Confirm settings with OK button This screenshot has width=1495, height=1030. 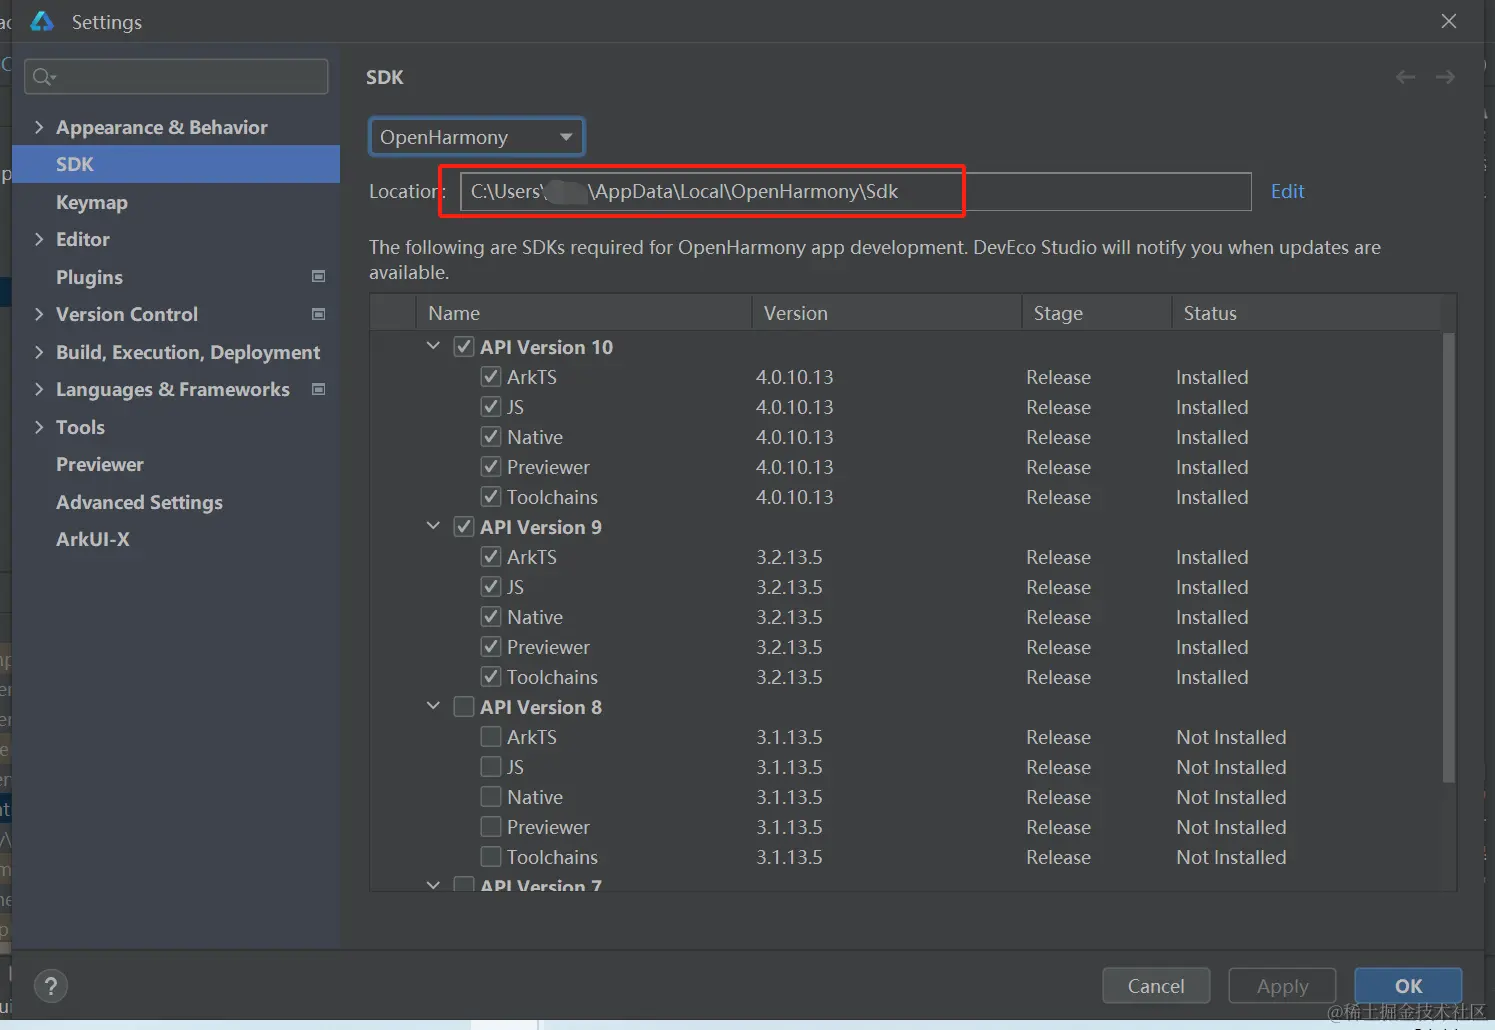click(x=1408, y=986)
